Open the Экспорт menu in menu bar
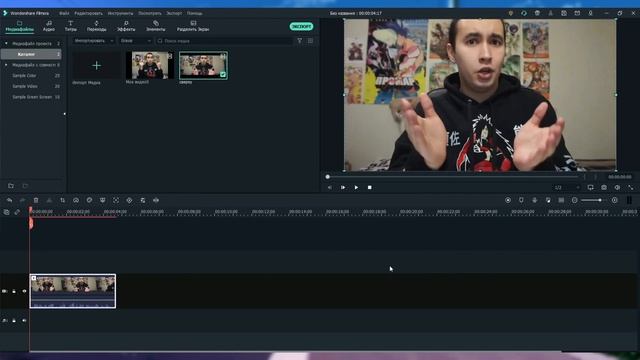The height and width of the screenshot is (360, 640). click(x=174, y=13)
